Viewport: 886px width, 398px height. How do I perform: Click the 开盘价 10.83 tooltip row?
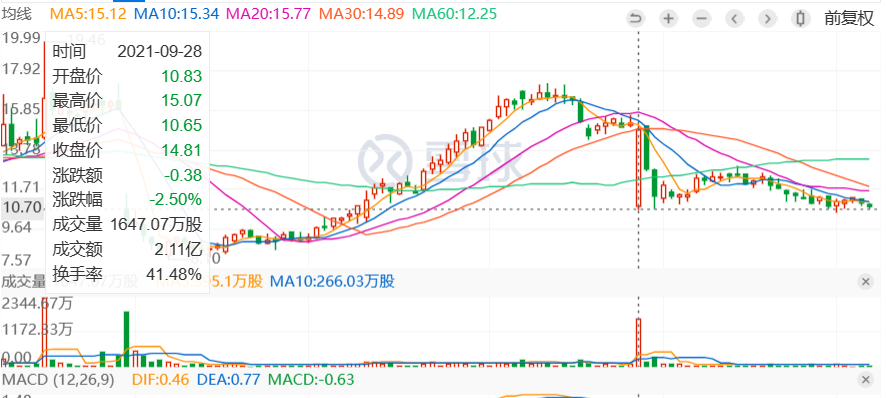127,76
